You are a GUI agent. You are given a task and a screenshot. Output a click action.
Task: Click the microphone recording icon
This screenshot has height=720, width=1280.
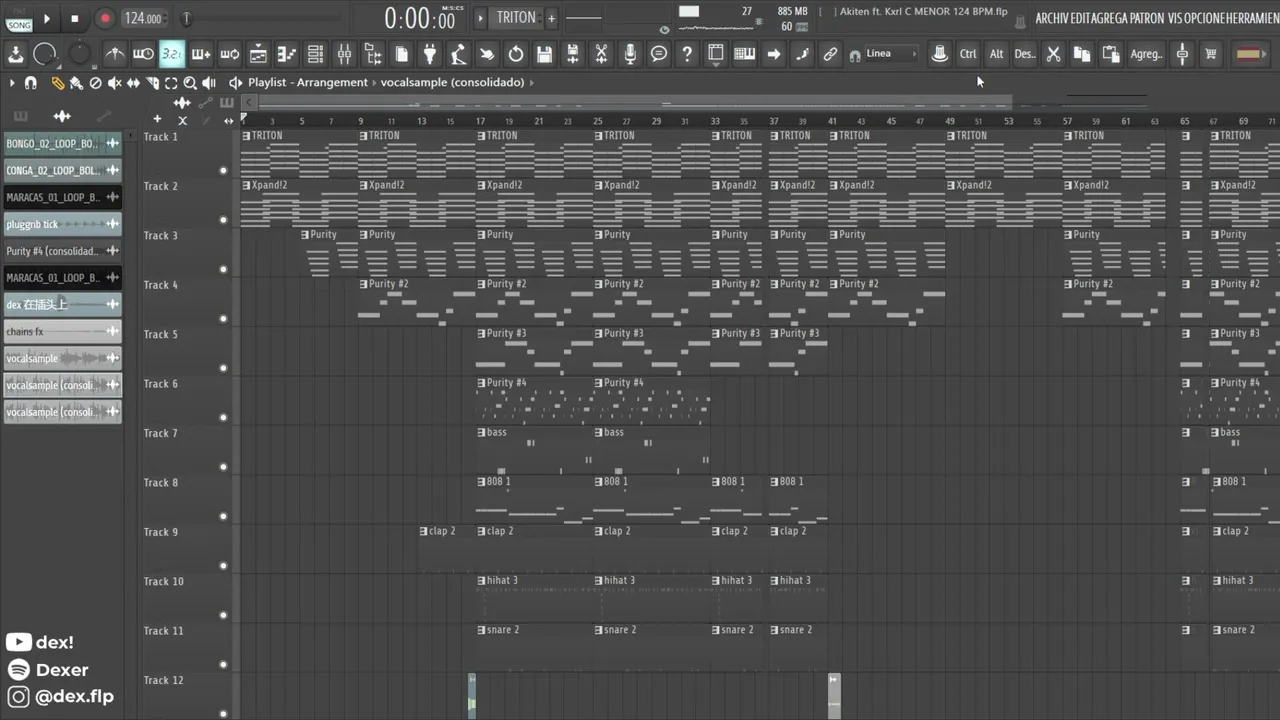click(x=630, y=54)
